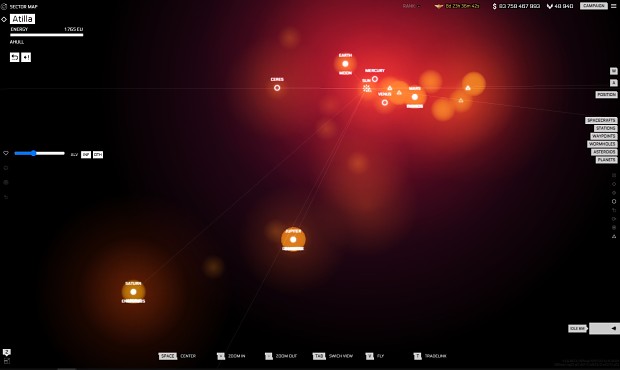This screenshot has width=620, height=370.
Task: Click the message notification icon bottom-left
Action: point(7,352)
